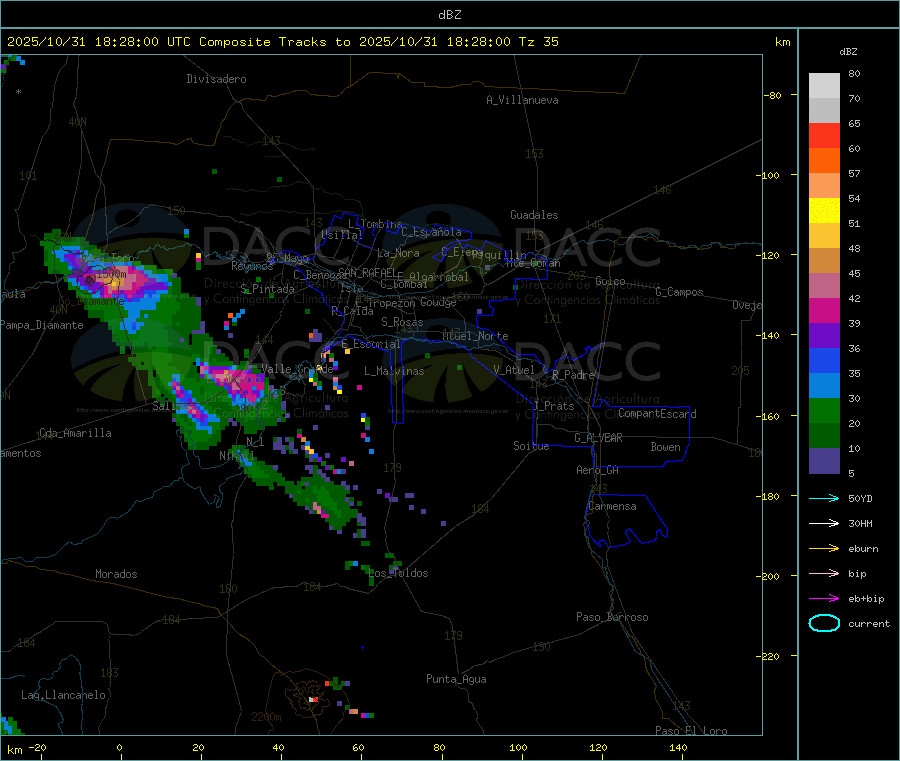Click the 'Divisadero' map label
The height and width of the screenshot is (761, 900).
[216, 79]
